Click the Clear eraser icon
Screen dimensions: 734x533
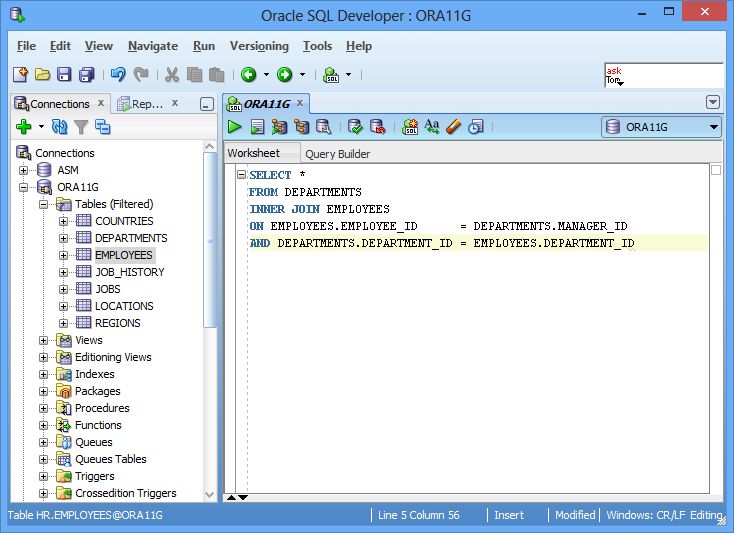(x=454, y=127)
